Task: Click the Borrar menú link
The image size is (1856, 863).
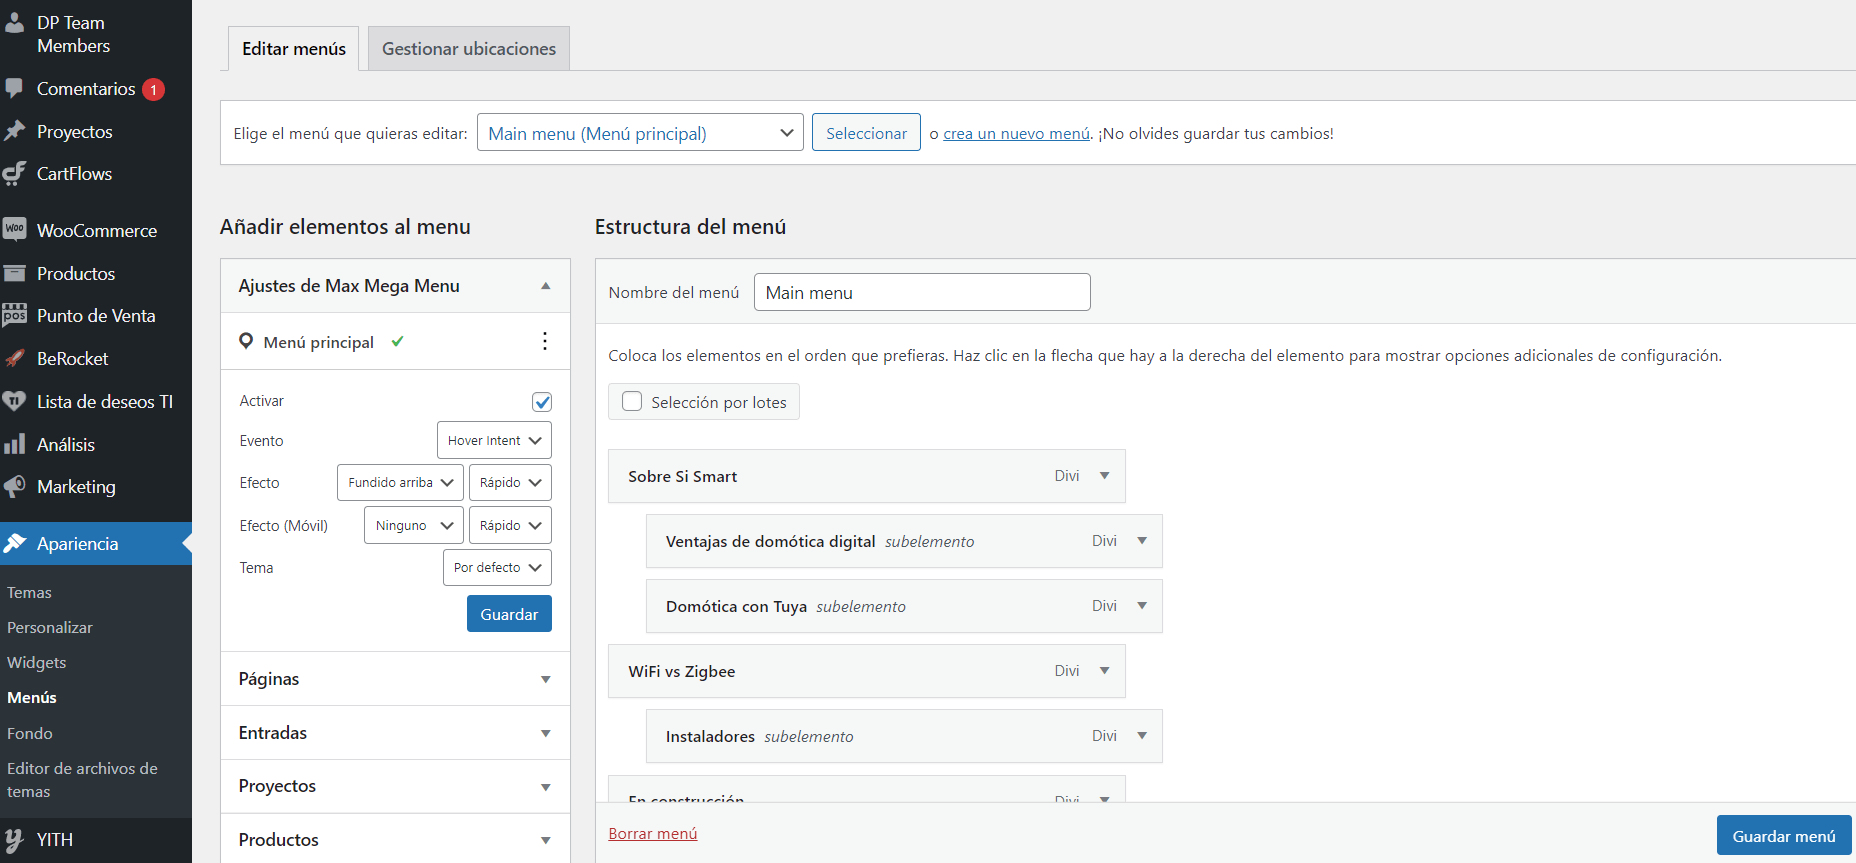Action: pos(653,834)
